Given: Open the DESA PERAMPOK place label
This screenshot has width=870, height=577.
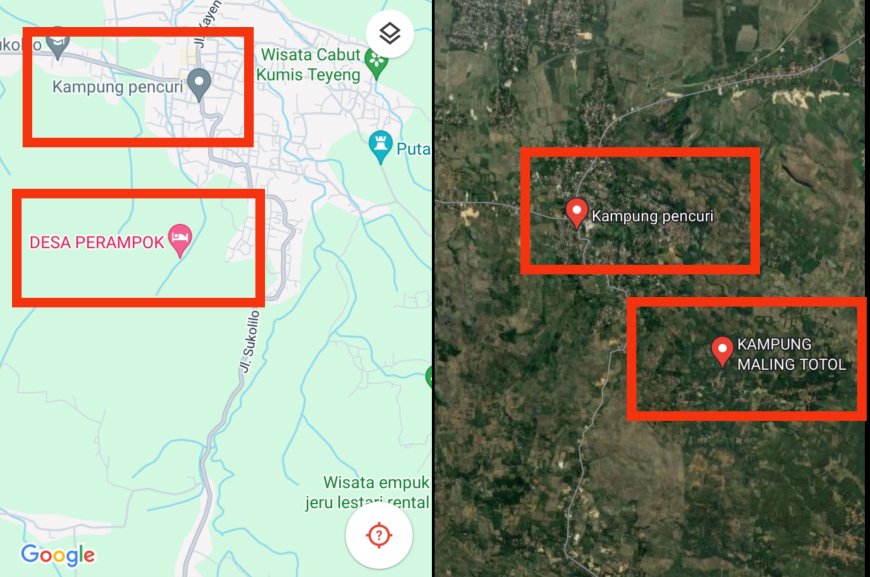Looking at the screenshot, I should coord(97,242).
